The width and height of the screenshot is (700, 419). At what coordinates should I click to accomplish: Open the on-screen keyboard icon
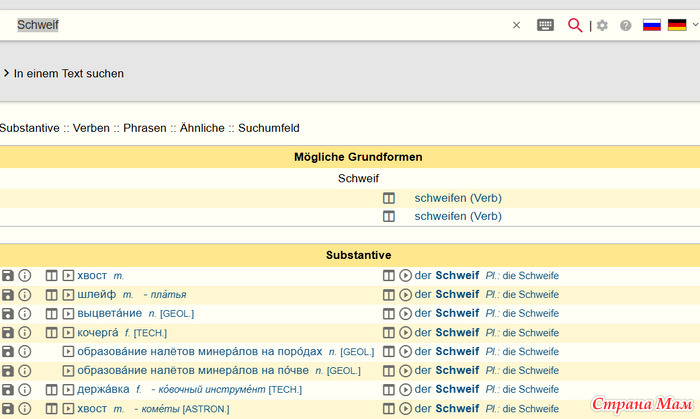[x=545, y=25]
